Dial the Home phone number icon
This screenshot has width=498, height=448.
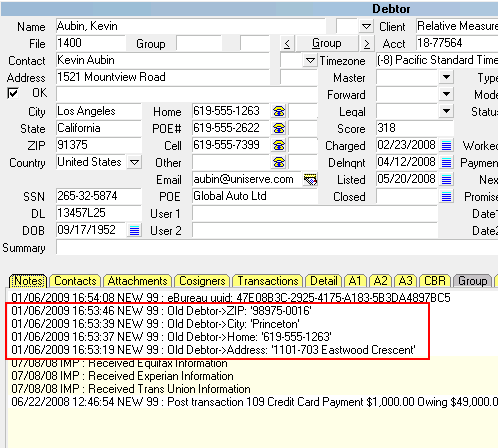coord(279,111)
